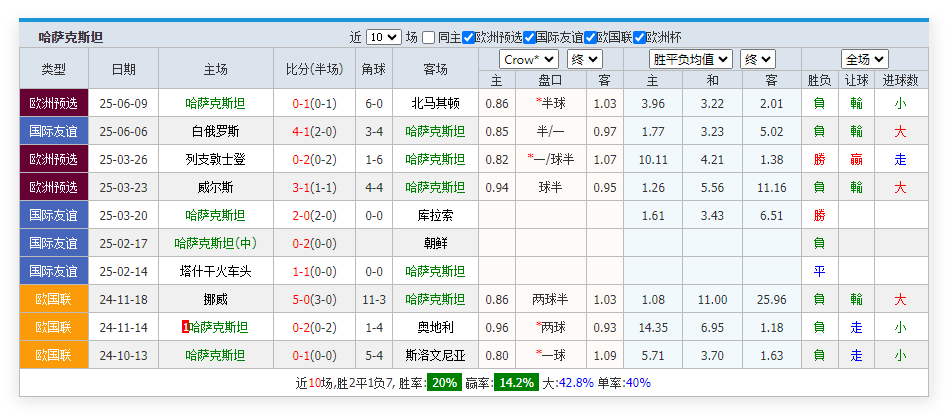This screenshot has width=950, height=415.
Task: Open the 全场 dropdown
Action: [864, 59]
